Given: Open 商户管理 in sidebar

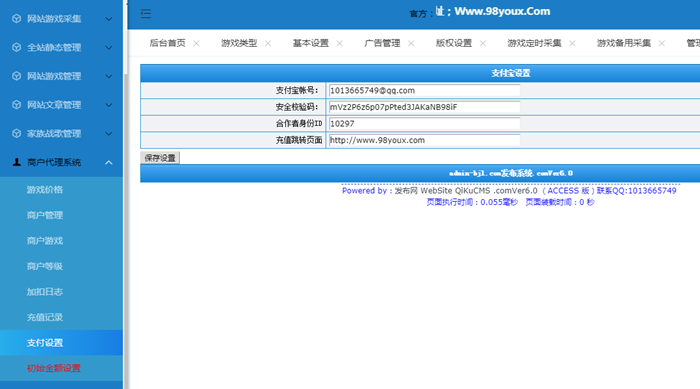Looking at the screenshot, I should [45, 215].
